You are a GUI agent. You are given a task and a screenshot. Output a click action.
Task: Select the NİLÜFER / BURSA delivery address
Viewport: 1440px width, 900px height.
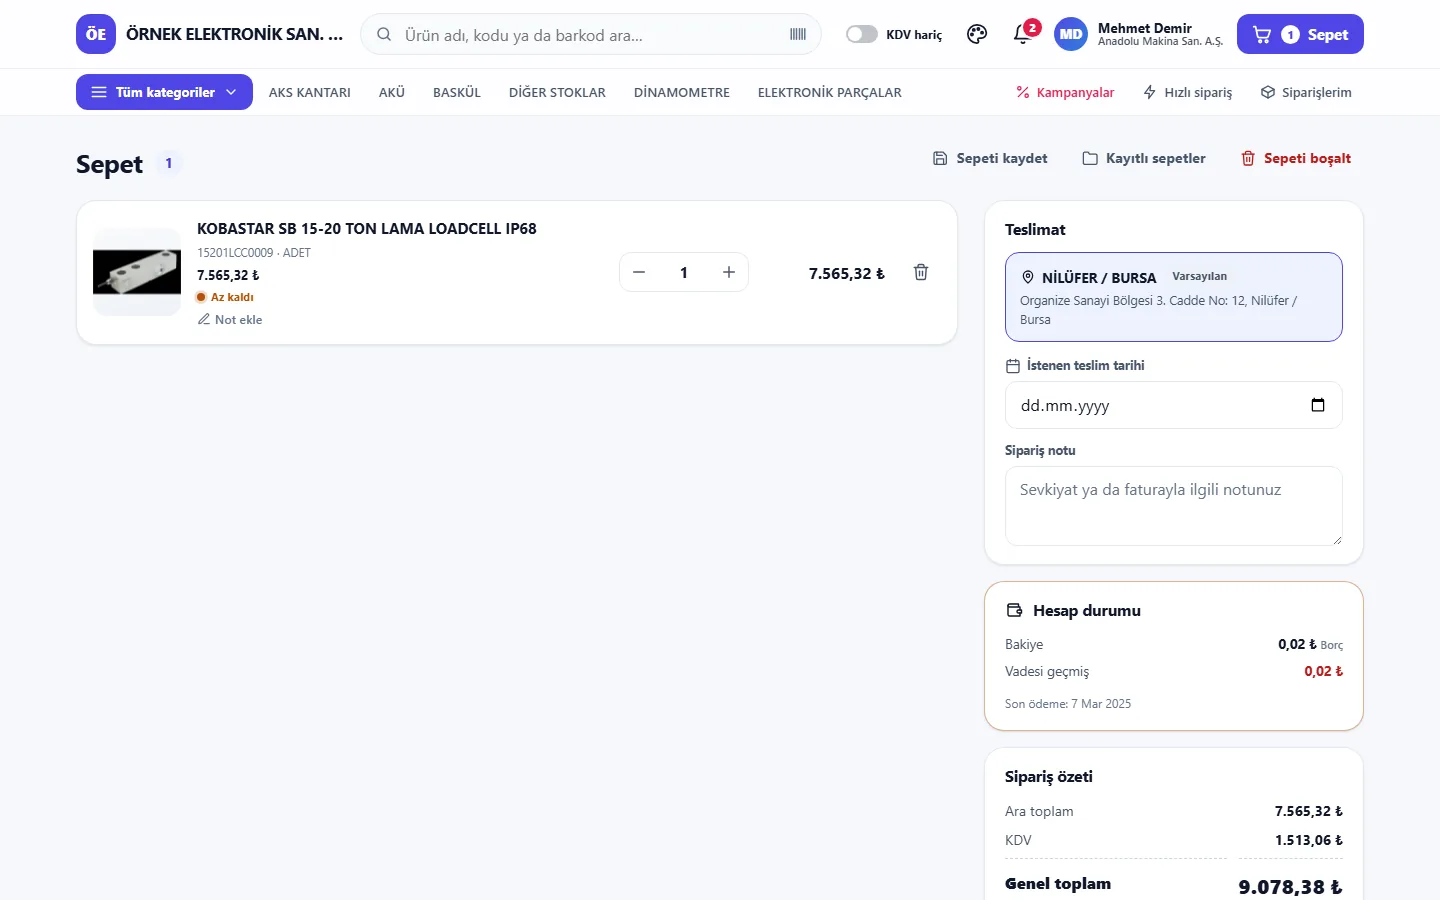(1174, 297)
